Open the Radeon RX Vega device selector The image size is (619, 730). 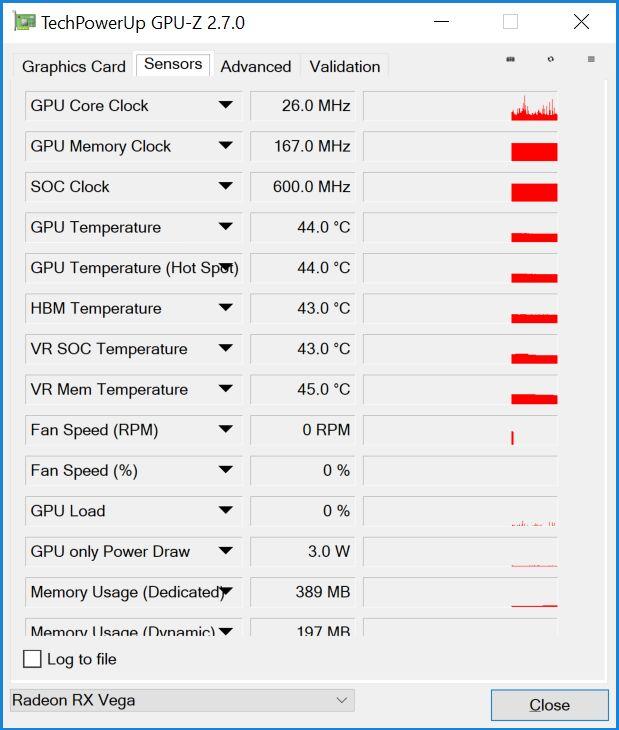[182, 700]
